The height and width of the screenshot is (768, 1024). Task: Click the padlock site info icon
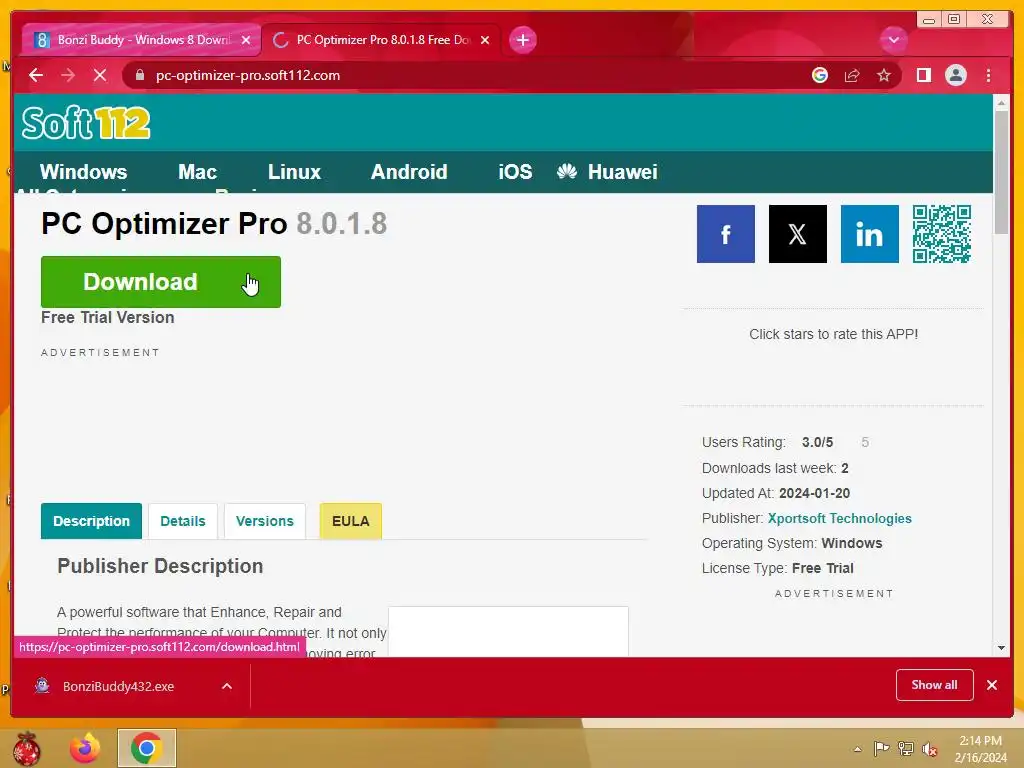click(139, 75)
